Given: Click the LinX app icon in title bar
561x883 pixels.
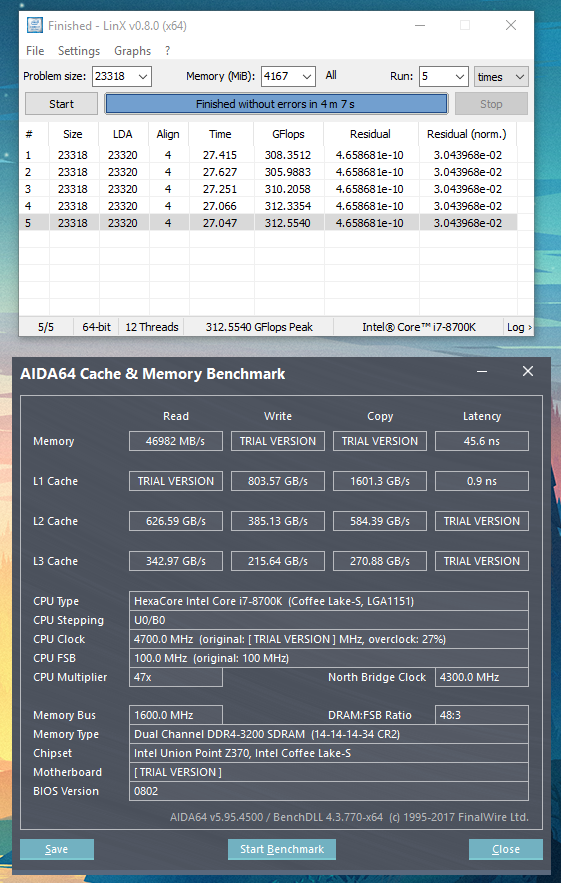Looking at the screenshot, I should (35, 25).
